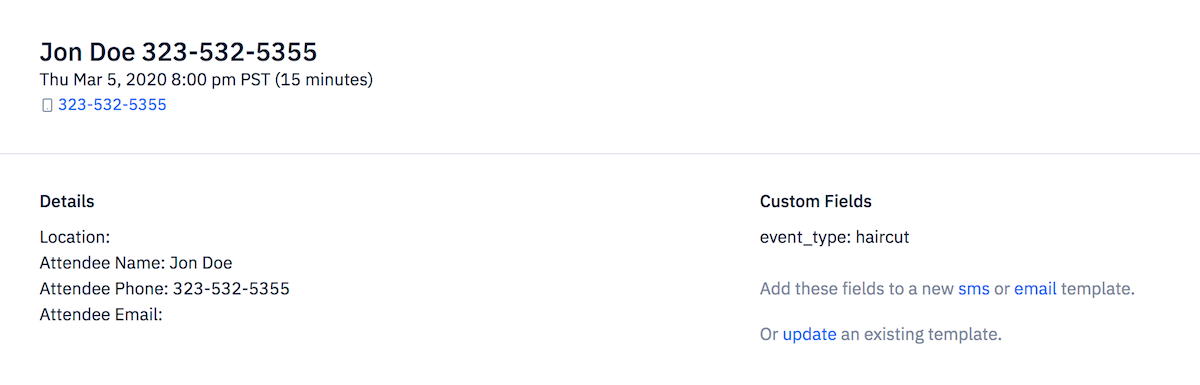Click the "an existing template" text
Screen dimensions: 1200x385
[x=920, y=334]
